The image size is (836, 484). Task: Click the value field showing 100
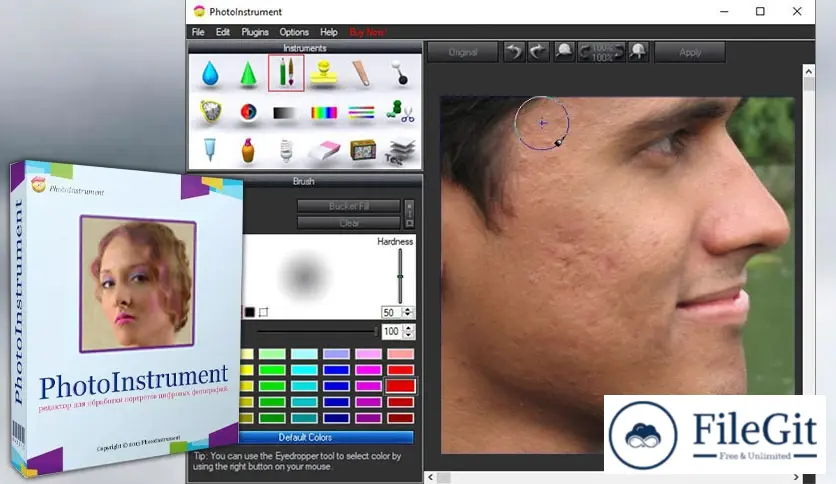pyautogui.click(x=393, y=332)
